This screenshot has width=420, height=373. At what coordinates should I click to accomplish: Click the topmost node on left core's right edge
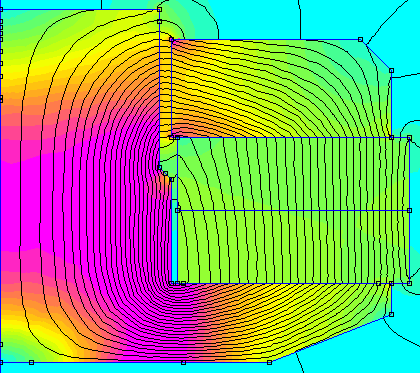pyautogui.click(x=159, y=10)
